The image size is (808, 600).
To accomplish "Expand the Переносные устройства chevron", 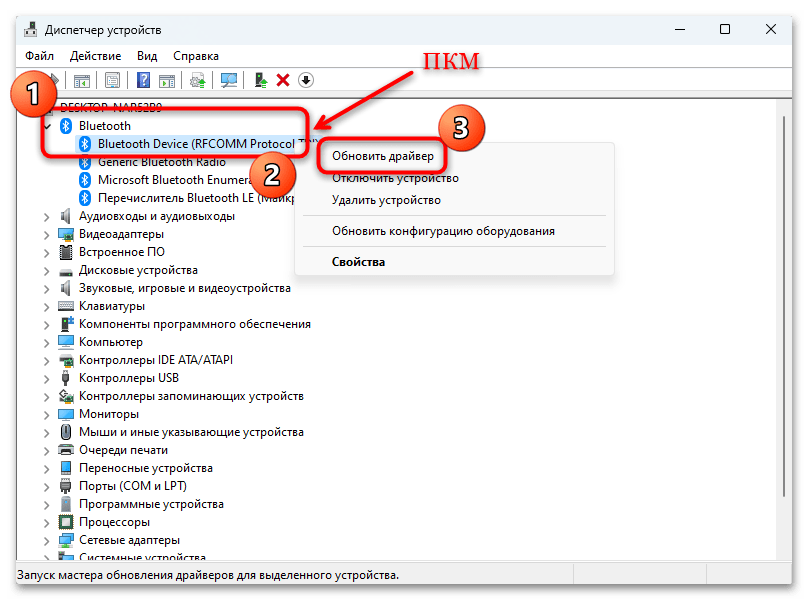I will (47, 469).
